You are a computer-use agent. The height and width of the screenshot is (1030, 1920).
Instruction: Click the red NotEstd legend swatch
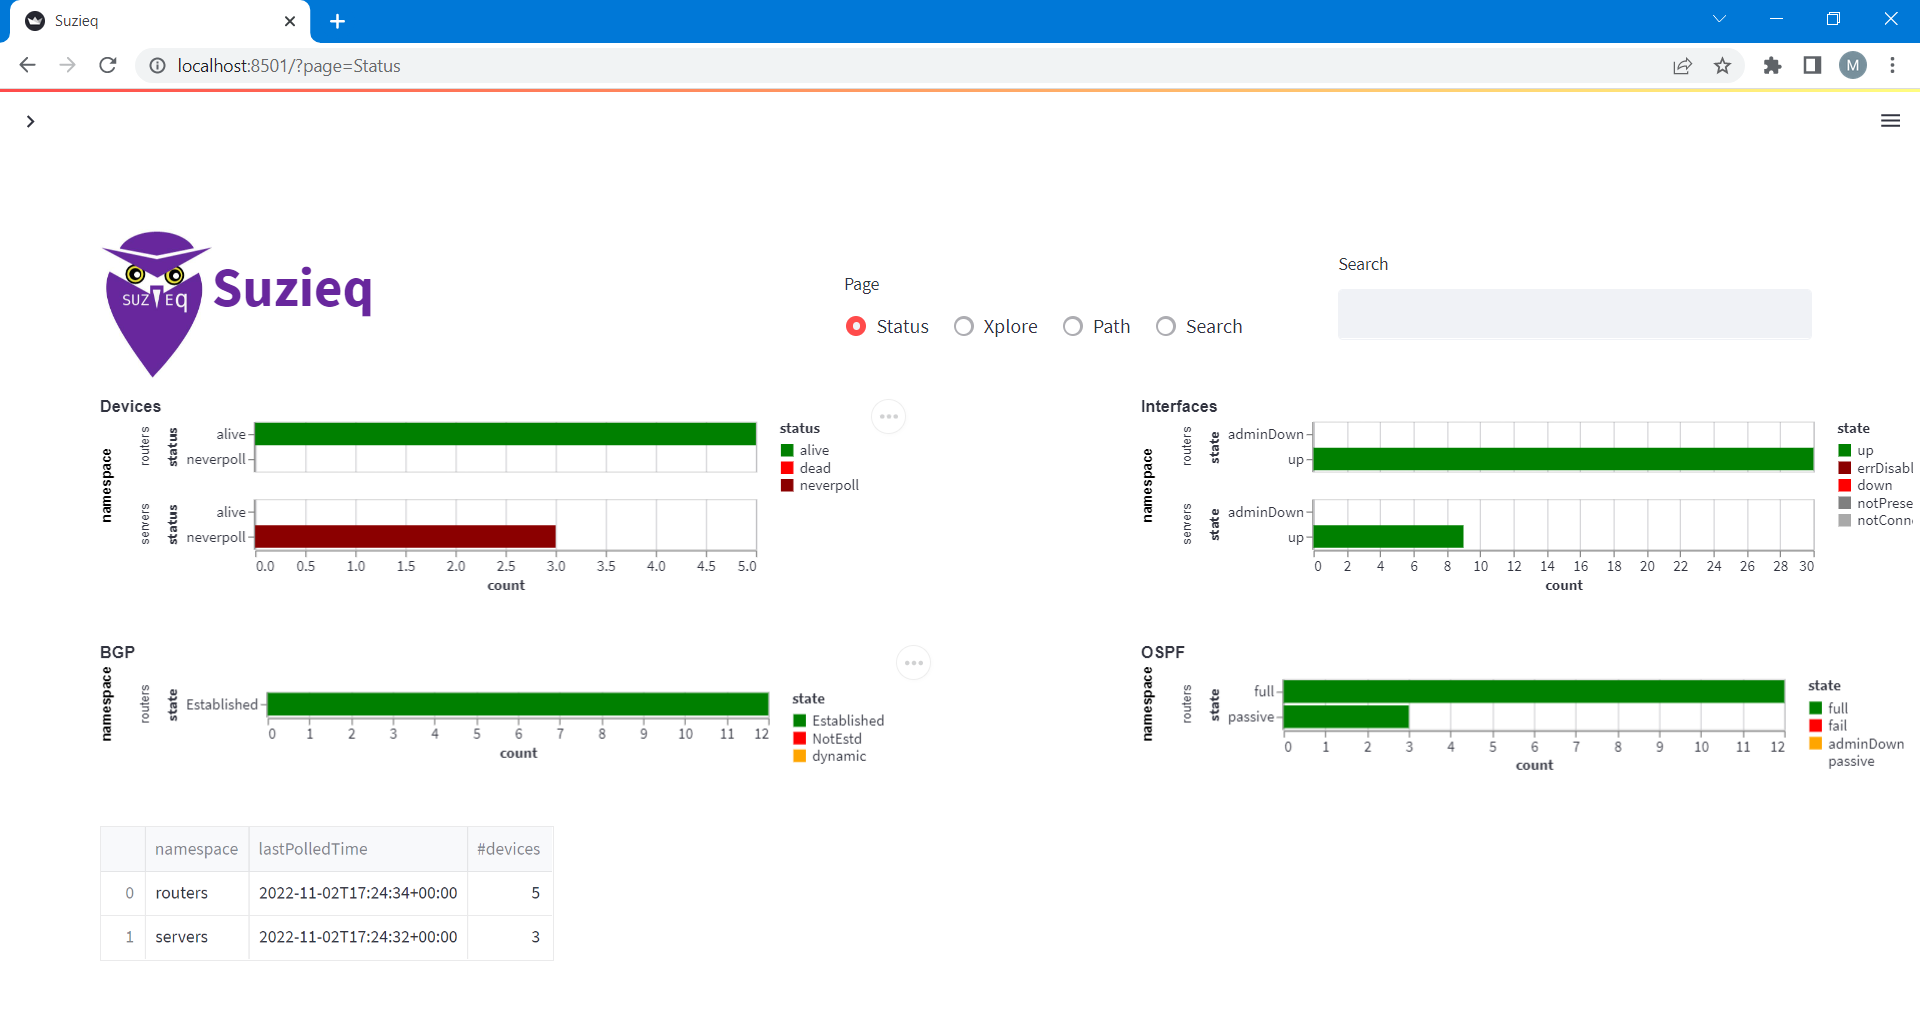[800, 738]
